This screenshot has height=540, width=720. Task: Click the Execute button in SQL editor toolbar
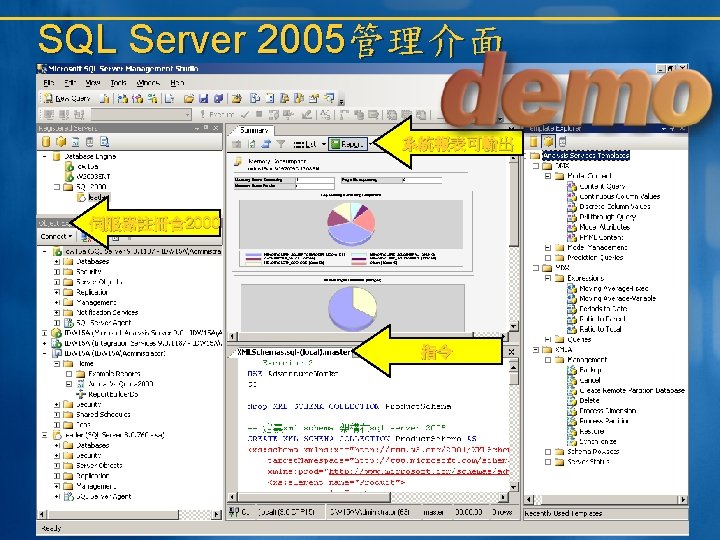tap(217, 114)
